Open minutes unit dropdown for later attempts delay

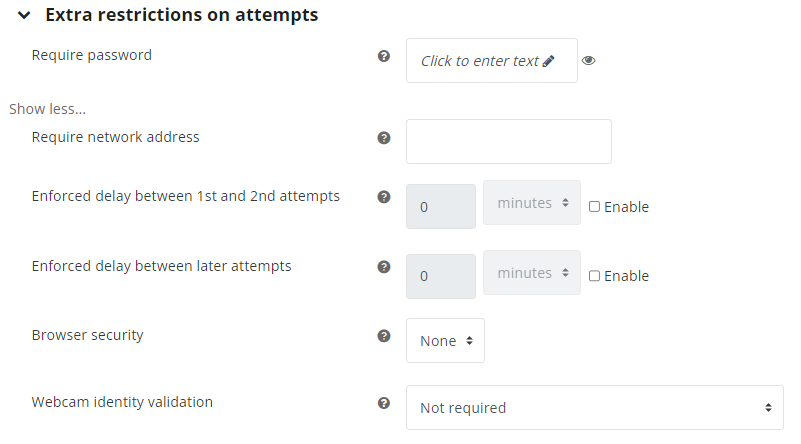(532, 272)
